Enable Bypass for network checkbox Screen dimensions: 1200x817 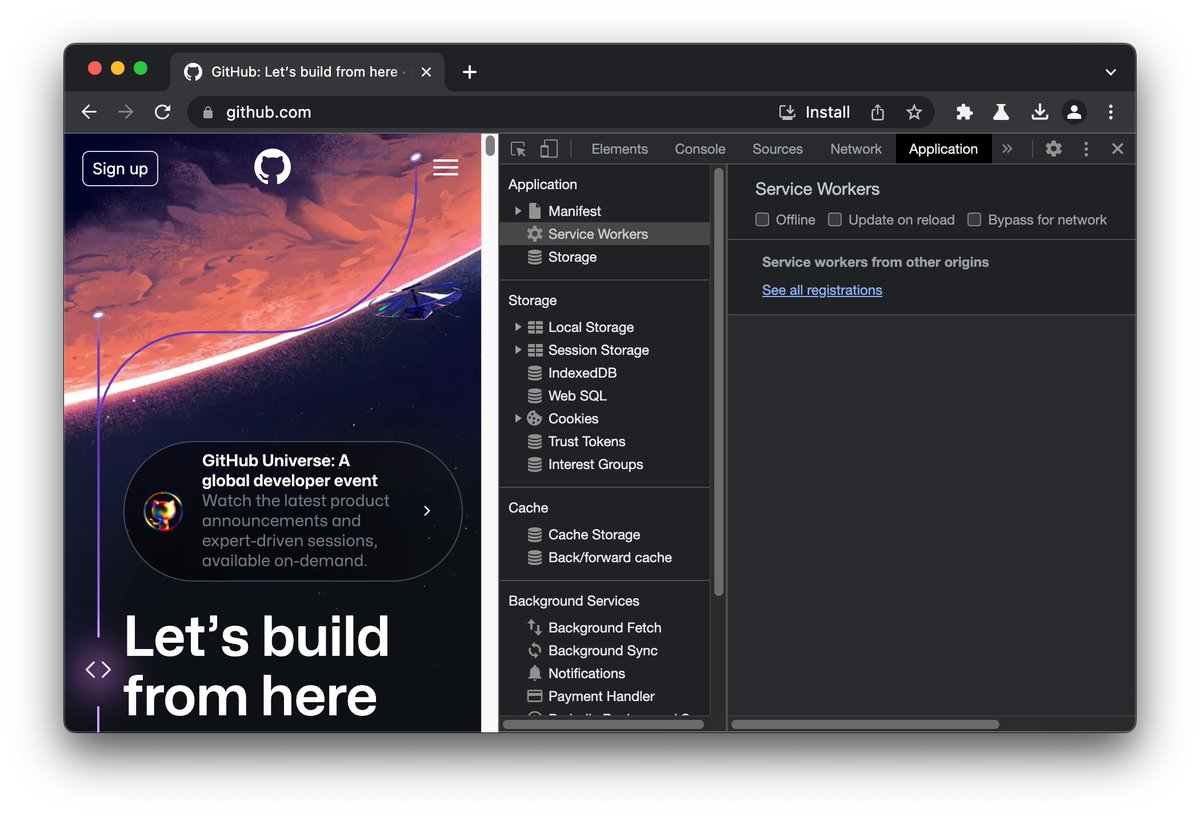click(974, 220)
